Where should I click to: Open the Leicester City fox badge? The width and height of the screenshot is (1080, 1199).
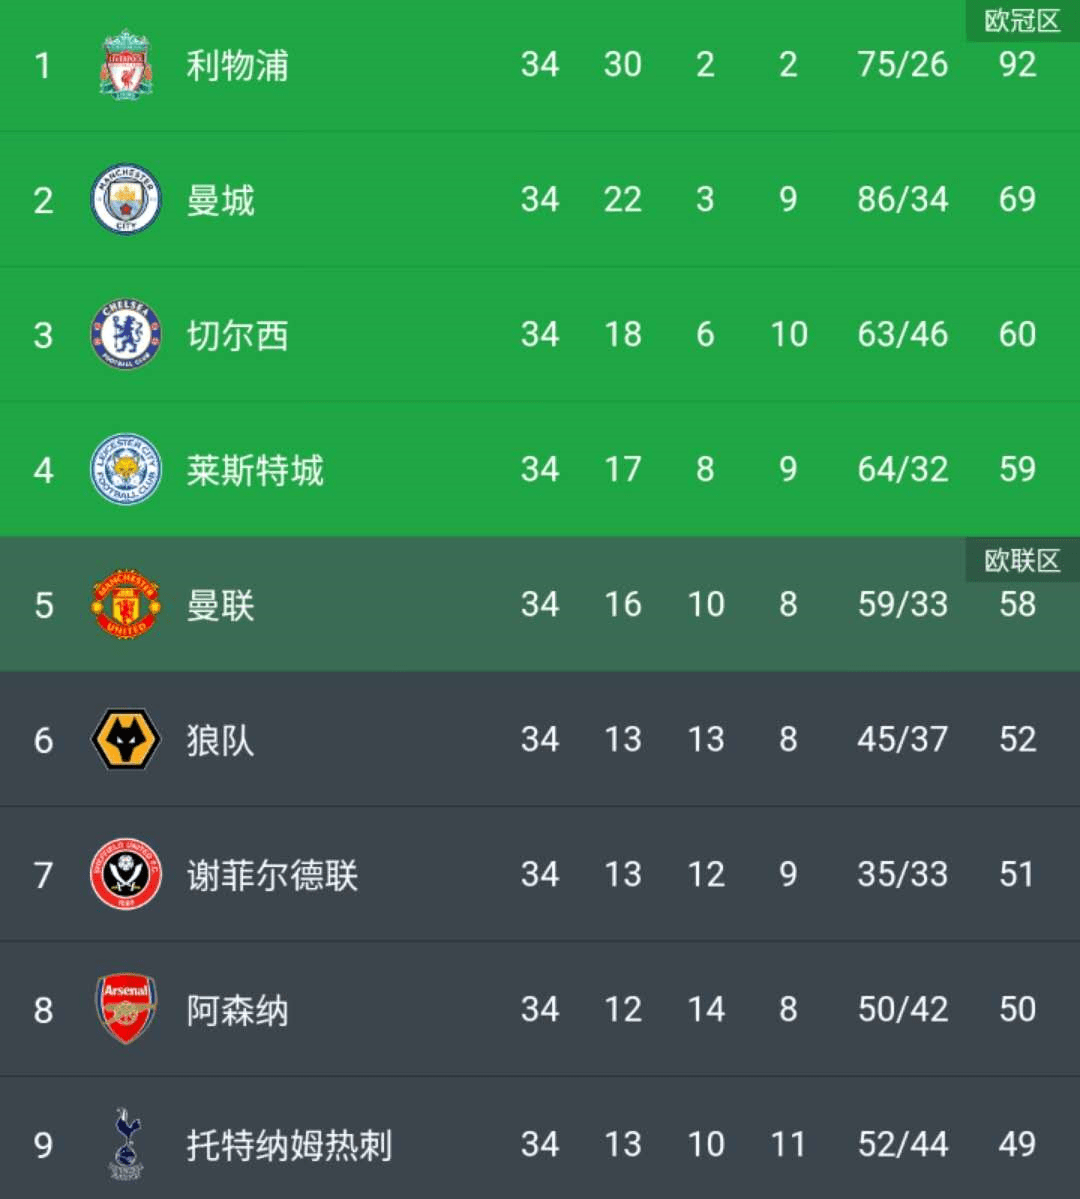[126, 469]
